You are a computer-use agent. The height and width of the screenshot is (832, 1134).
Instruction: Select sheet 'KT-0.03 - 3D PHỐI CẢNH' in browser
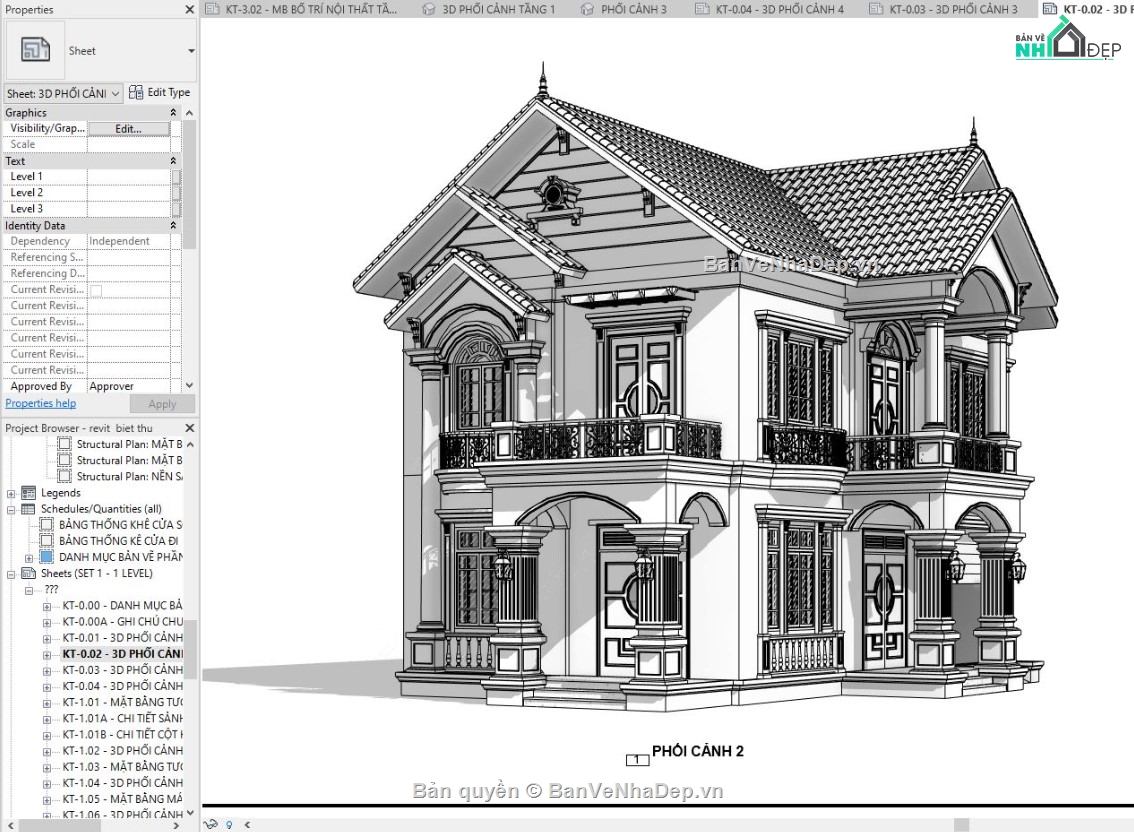pos(122,670)
